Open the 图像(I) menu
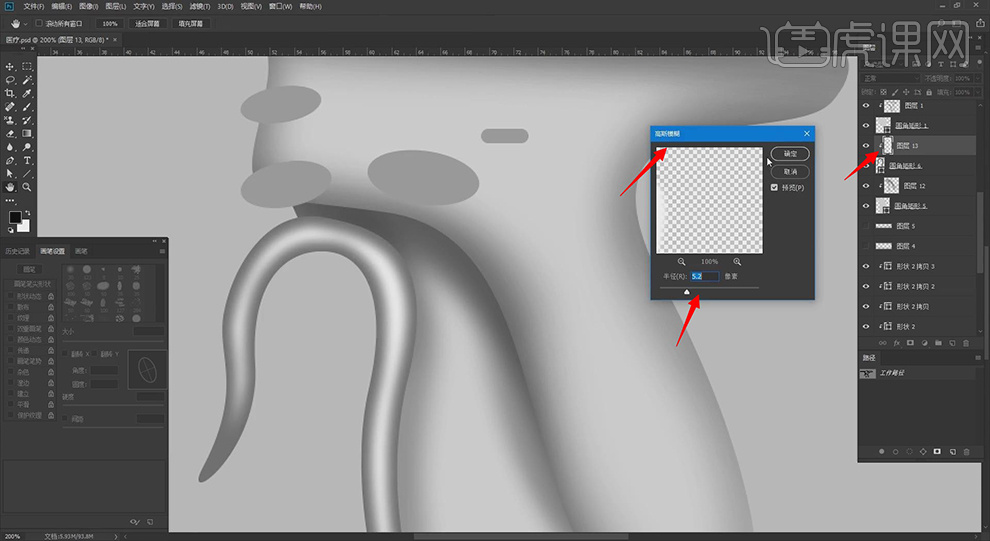This screenshot has height=541, width=990. pos(88,6)
